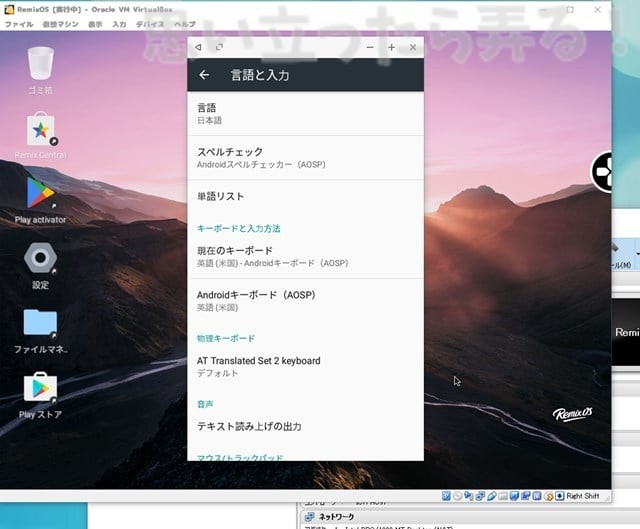The width and height of the screenshot is (640, 529).
Task: Maximize settings window with plus icon
Action: click(x=391, y=47)
